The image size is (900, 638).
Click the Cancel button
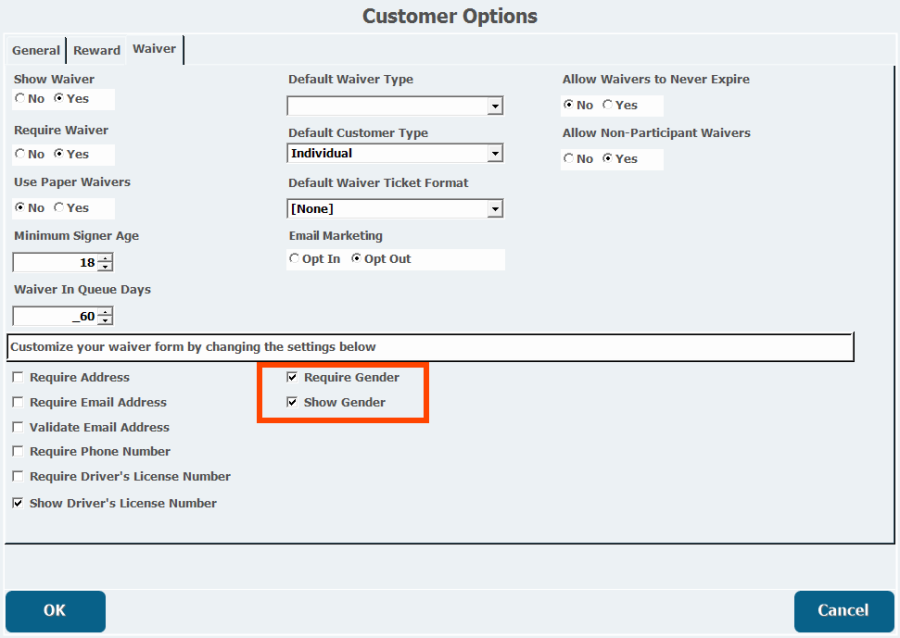(x=843, y=611)
